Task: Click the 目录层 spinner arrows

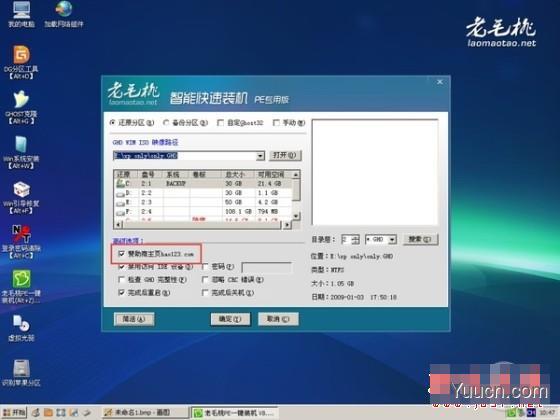Action: 356,239
